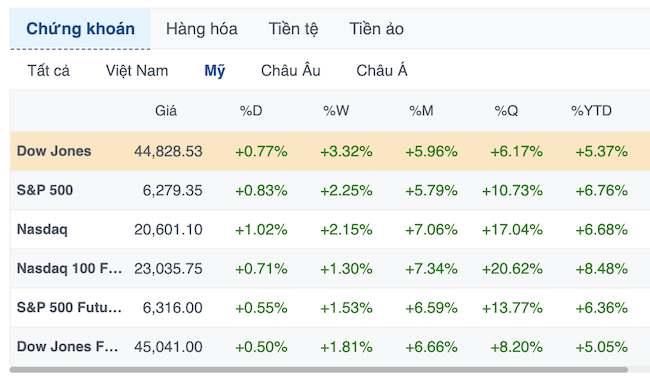Select the Mỹ market filter
The width and height of the screenshot is (650, 384).
coord(215,70)
